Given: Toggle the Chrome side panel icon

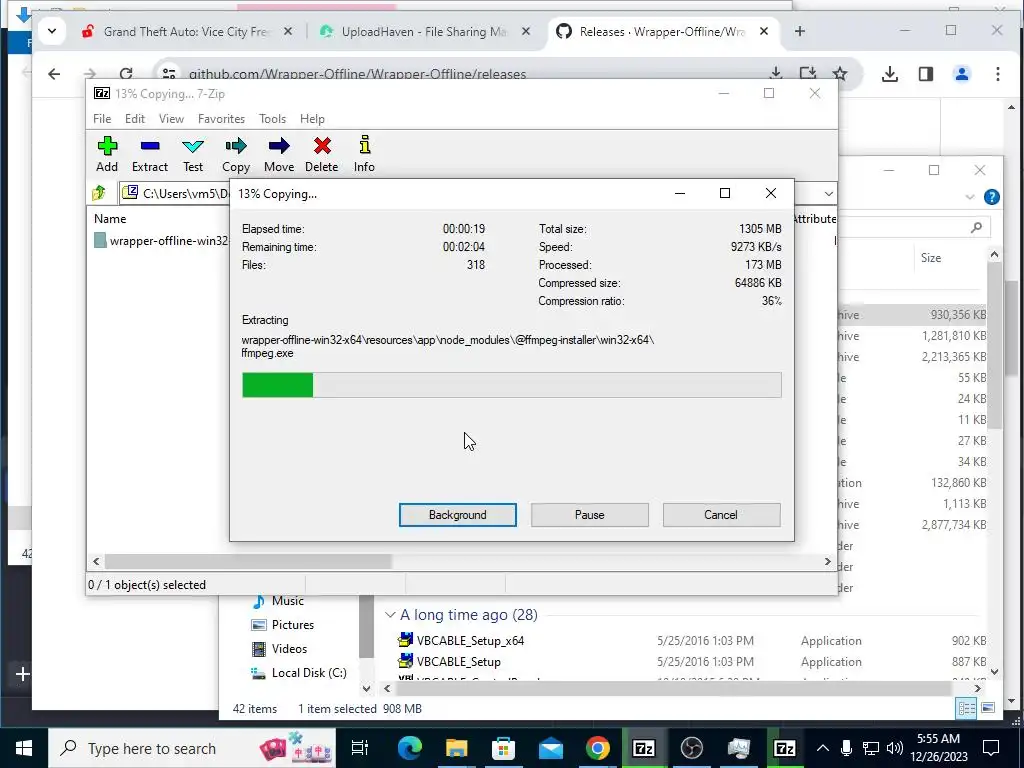Looking at the screenshot, I should pyautogui.click(x=926, y=74).
